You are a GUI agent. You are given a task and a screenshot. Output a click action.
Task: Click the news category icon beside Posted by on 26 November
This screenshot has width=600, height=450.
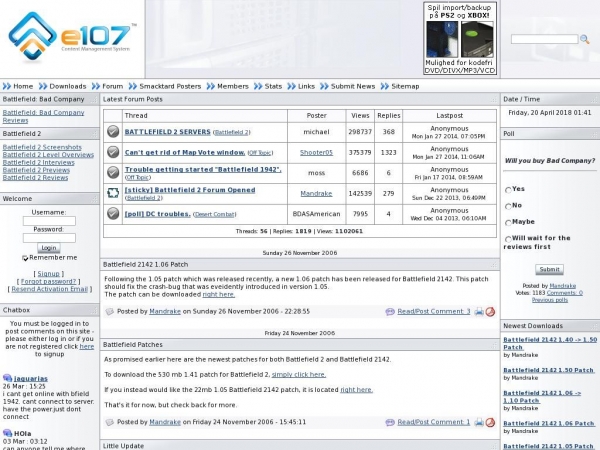coord(110,311)
